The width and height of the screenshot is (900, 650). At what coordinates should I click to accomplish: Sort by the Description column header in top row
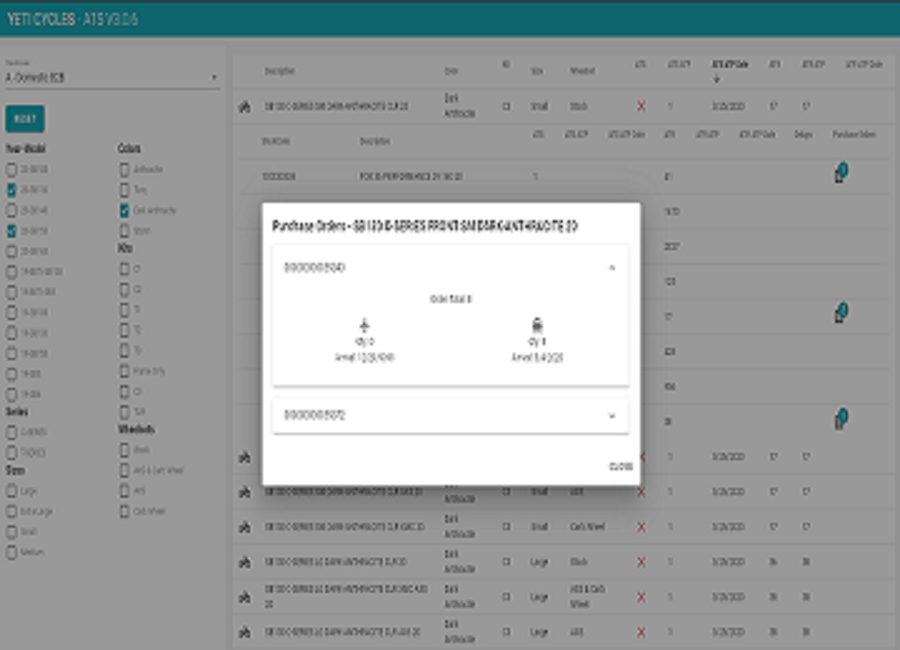coord(280,71)
